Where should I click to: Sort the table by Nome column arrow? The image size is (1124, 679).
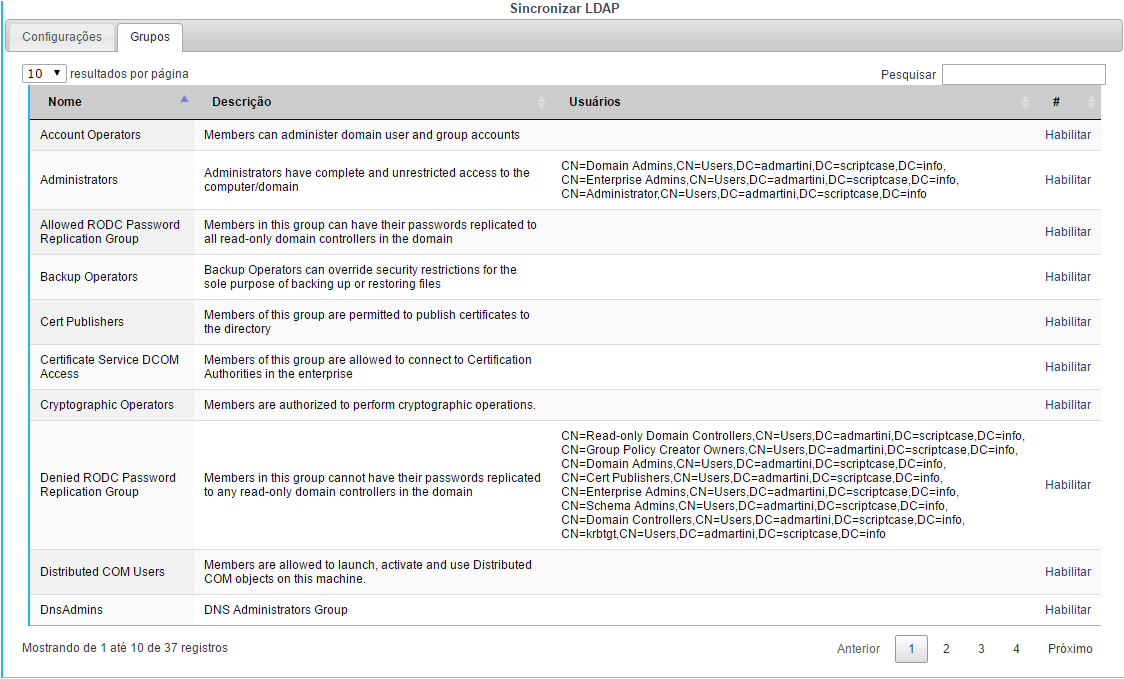point(184,100)
